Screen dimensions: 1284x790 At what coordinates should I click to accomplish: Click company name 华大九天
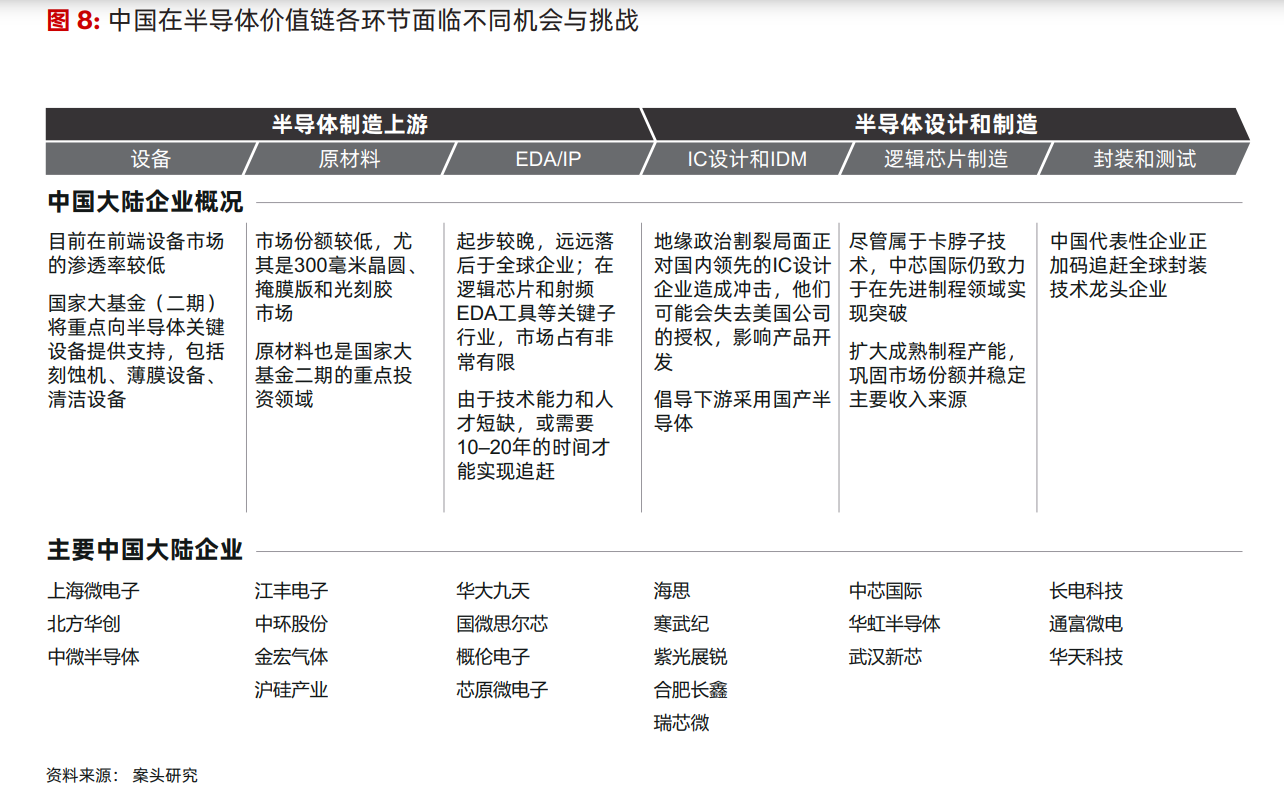coord(494,591)
